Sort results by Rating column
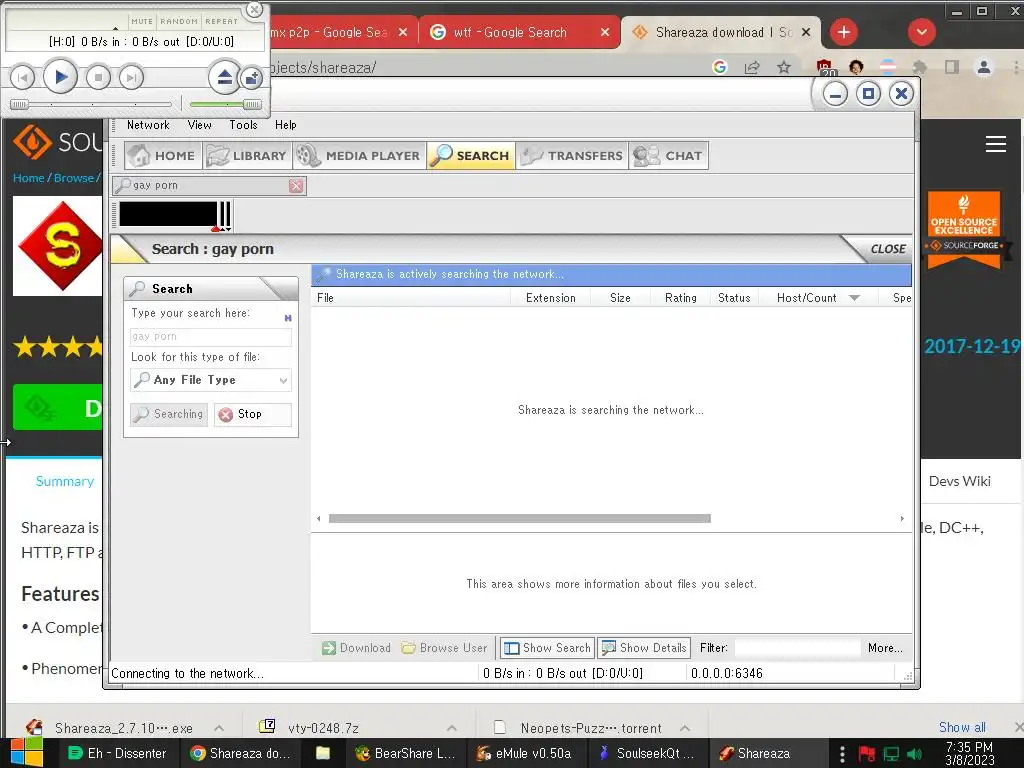The height and width of the screenshot is (768, 1024). (x=680, y=298)
